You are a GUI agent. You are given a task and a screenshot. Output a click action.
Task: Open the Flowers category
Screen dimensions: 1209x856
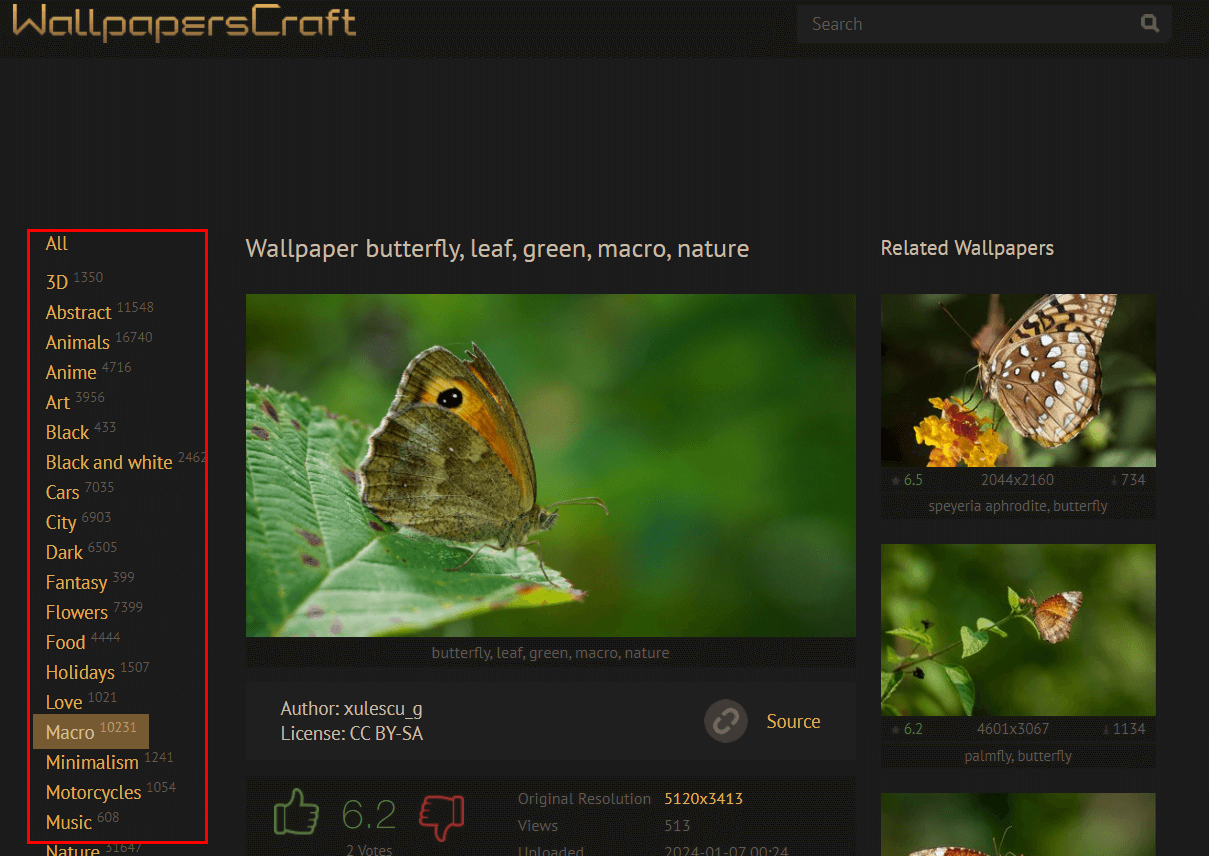(76, 612)
